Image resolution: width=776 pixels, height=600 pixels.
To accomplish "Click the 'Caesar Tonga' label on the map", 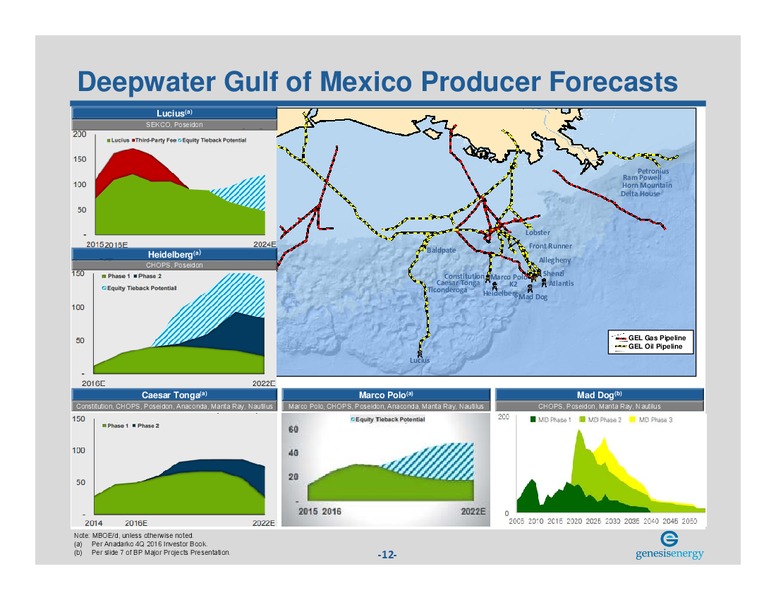I will 458,283.
